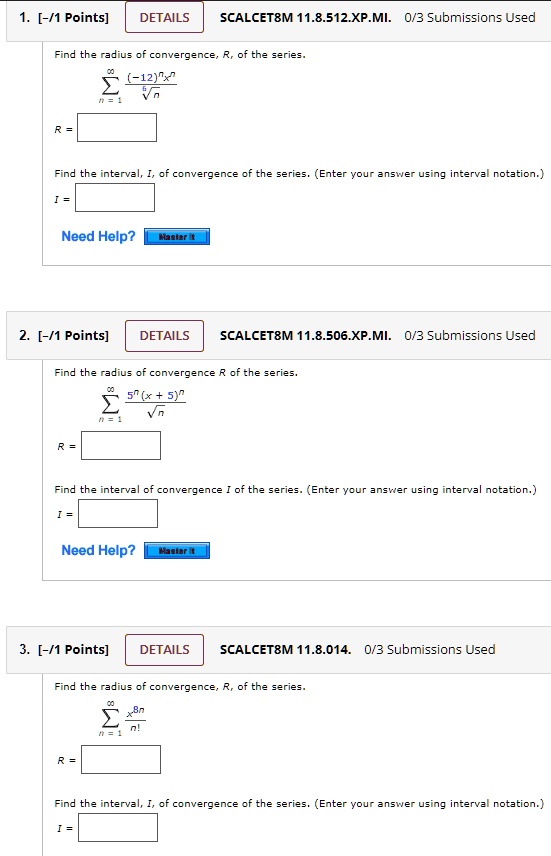Open DETAILS for question 3
Viewport: 551px width, 856px height.
click(164, 650)
